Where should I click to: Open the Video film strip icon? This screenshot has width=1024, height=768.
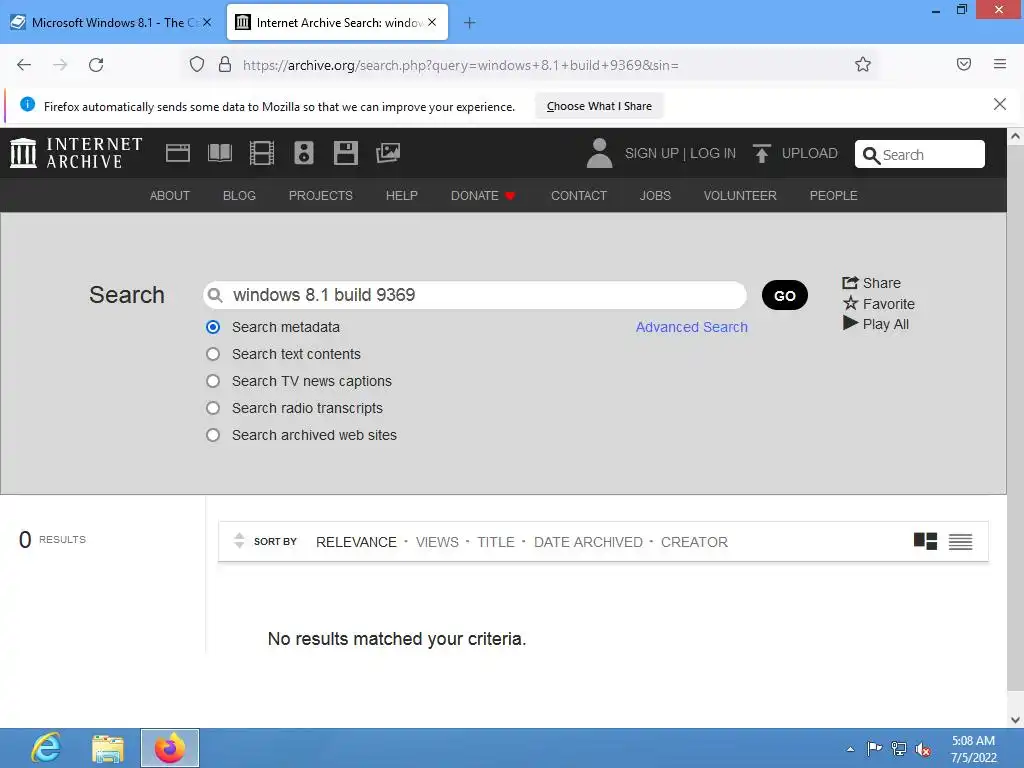[262, 153]
